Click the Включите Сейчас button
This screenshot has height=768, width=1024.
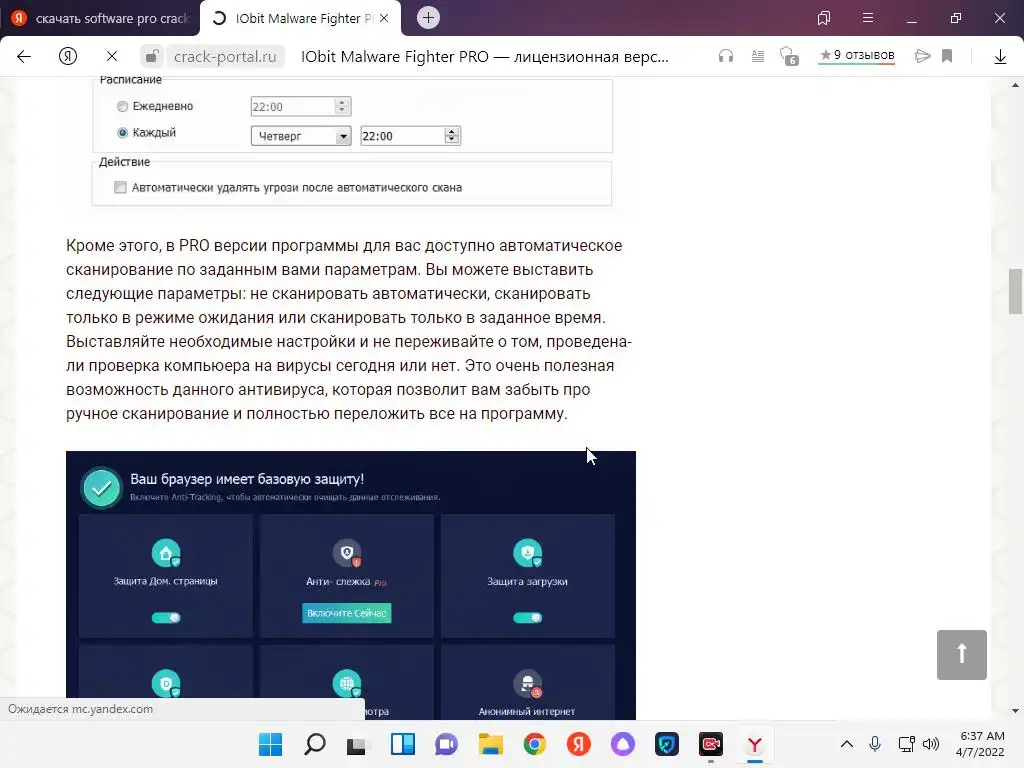pos(347,613)
